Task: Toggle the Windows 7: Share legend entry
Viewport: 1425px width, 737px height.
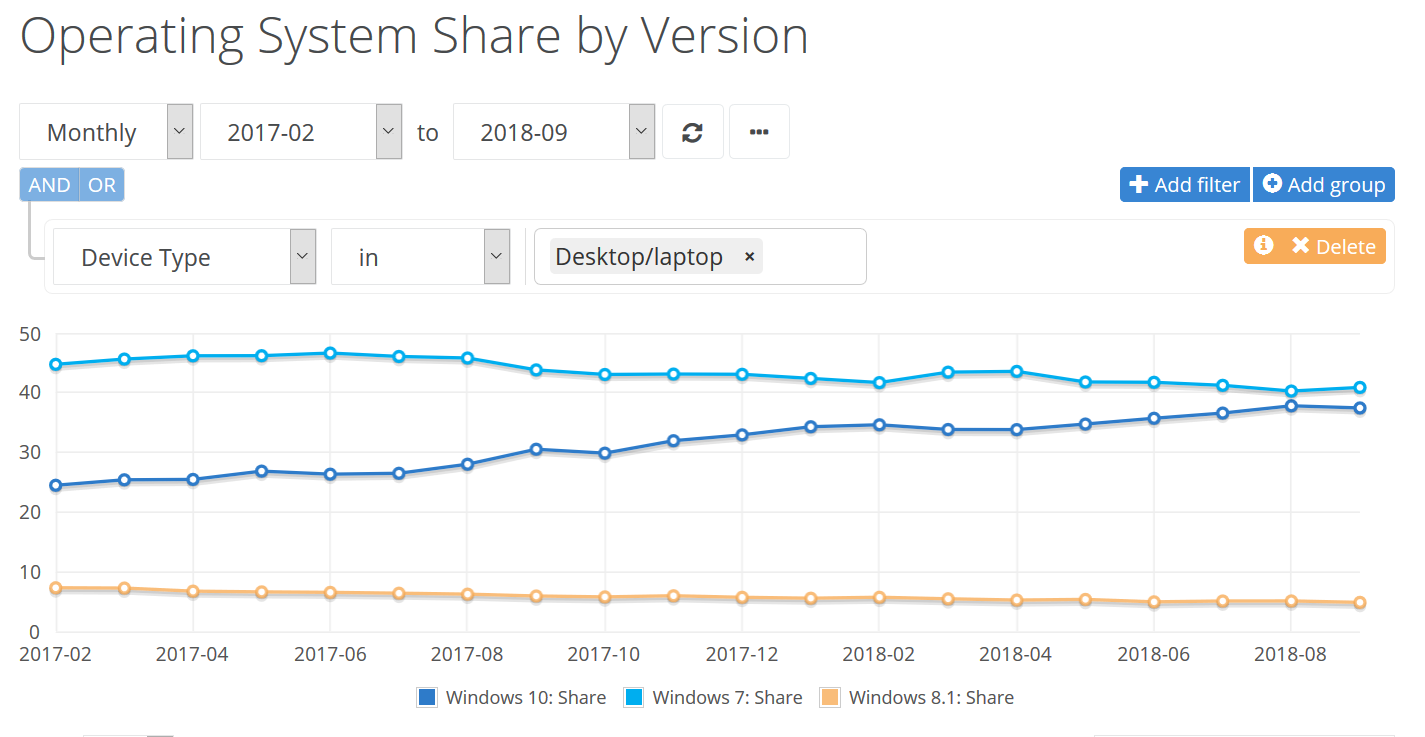Action: (713, 698)
